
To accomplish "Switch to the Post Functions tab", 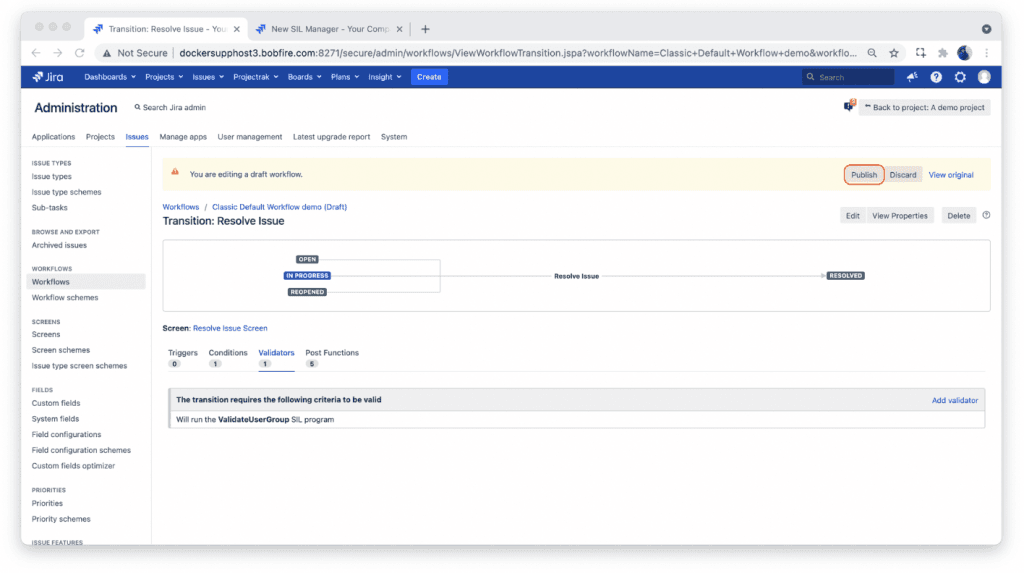I will 332,357.
